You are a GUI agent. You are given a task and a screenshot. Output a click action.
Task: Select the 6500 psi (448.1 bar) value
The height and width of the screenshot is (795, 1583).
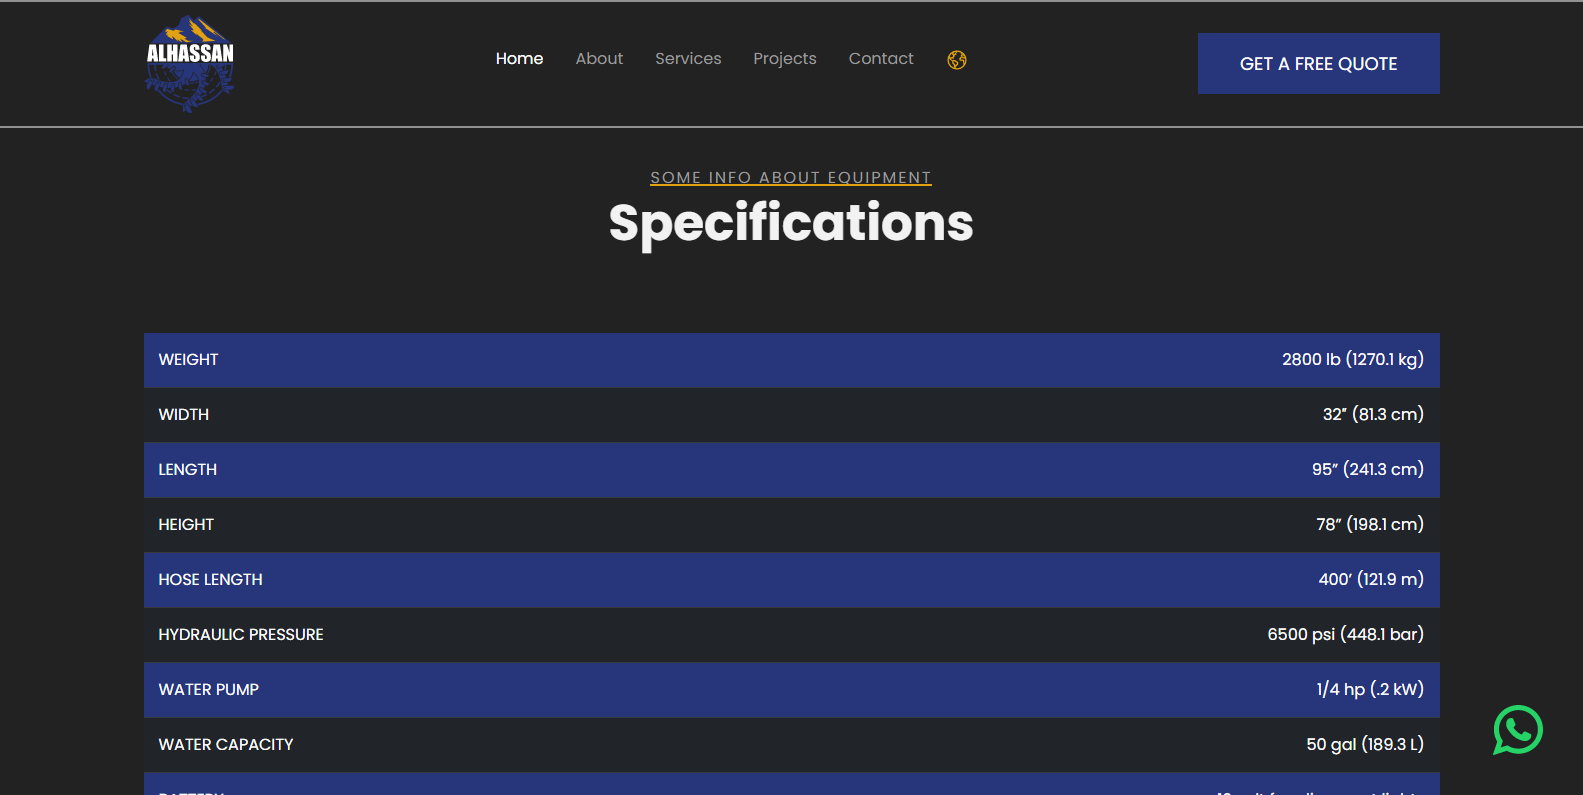[1345, 635]
